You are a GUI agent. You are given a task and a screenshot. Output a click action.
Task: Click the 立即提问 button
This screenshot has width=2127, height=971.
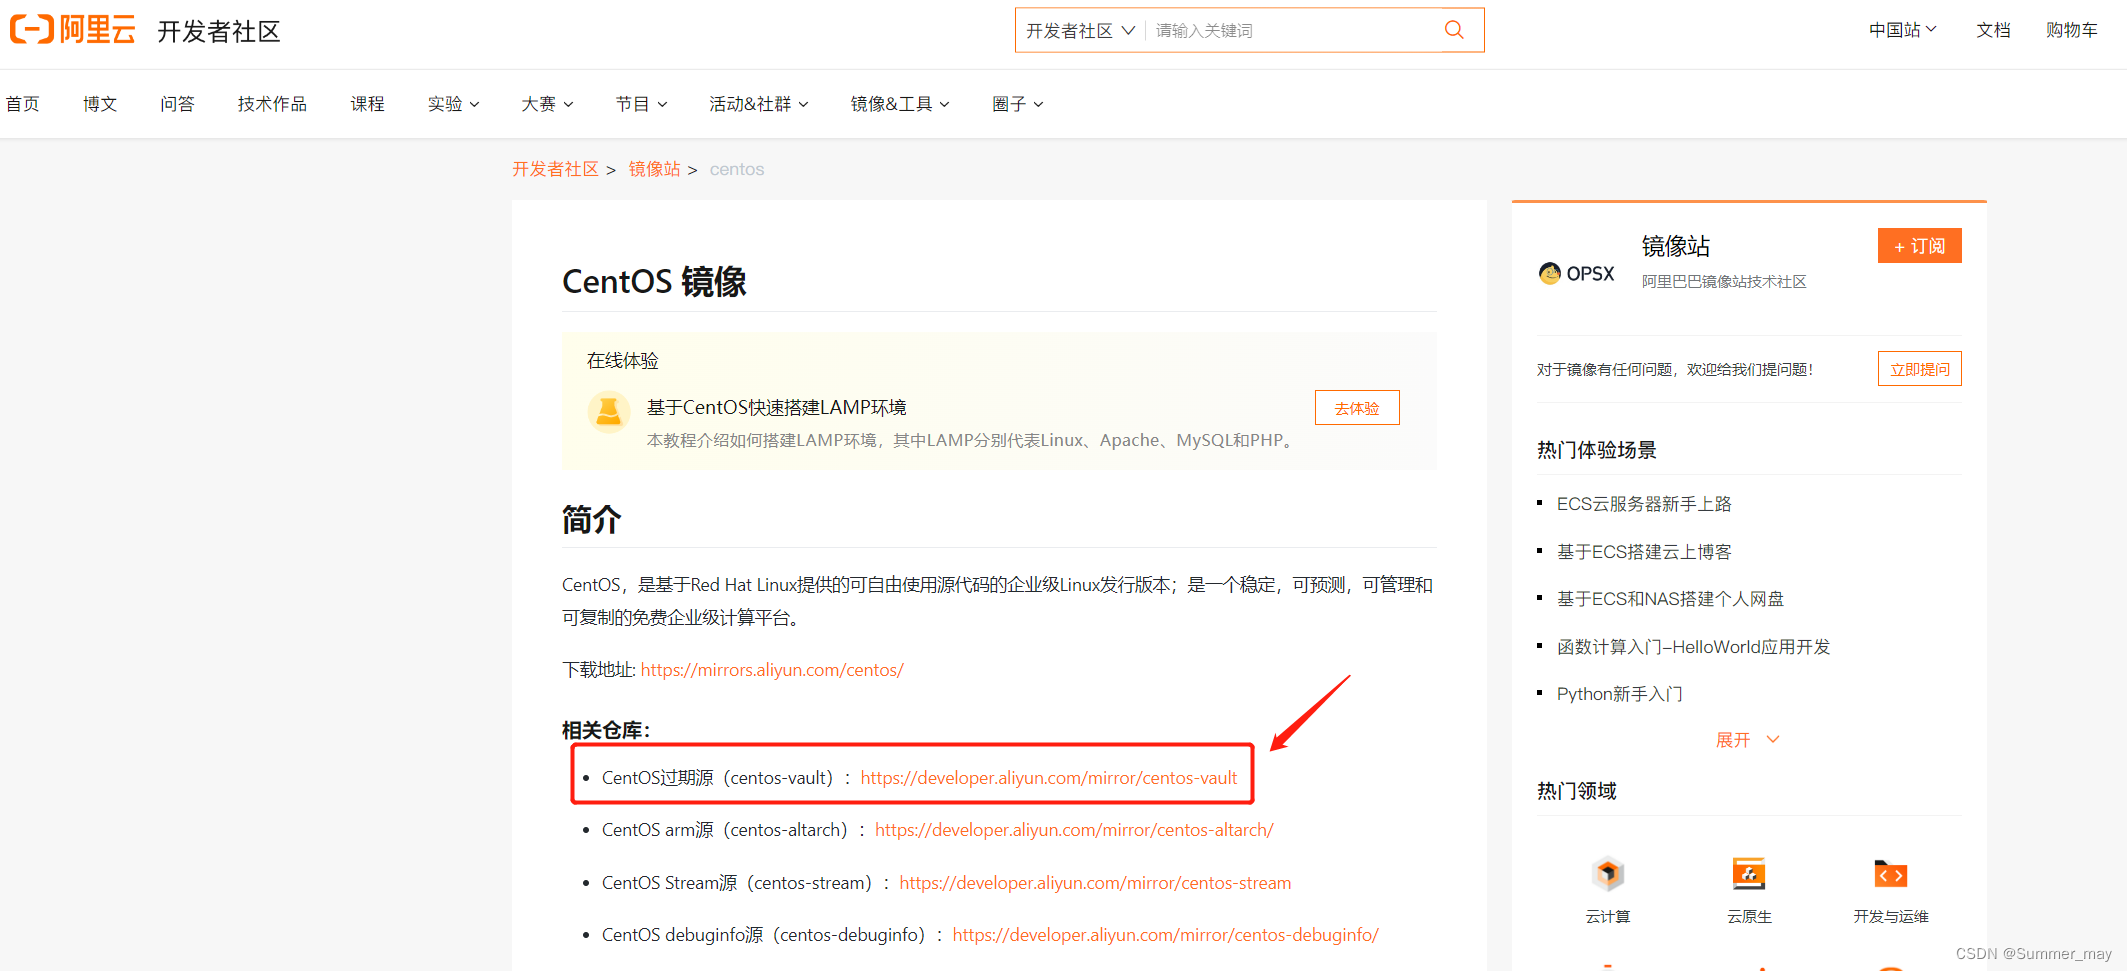coord(1919,369)
